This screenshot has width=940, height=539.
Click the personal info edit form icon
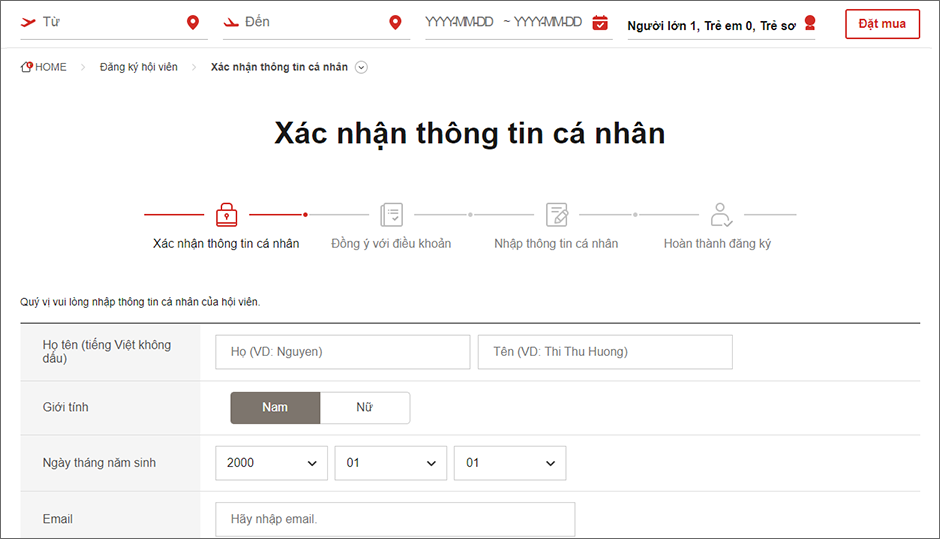pyautogui.click(x=556, y=214)
